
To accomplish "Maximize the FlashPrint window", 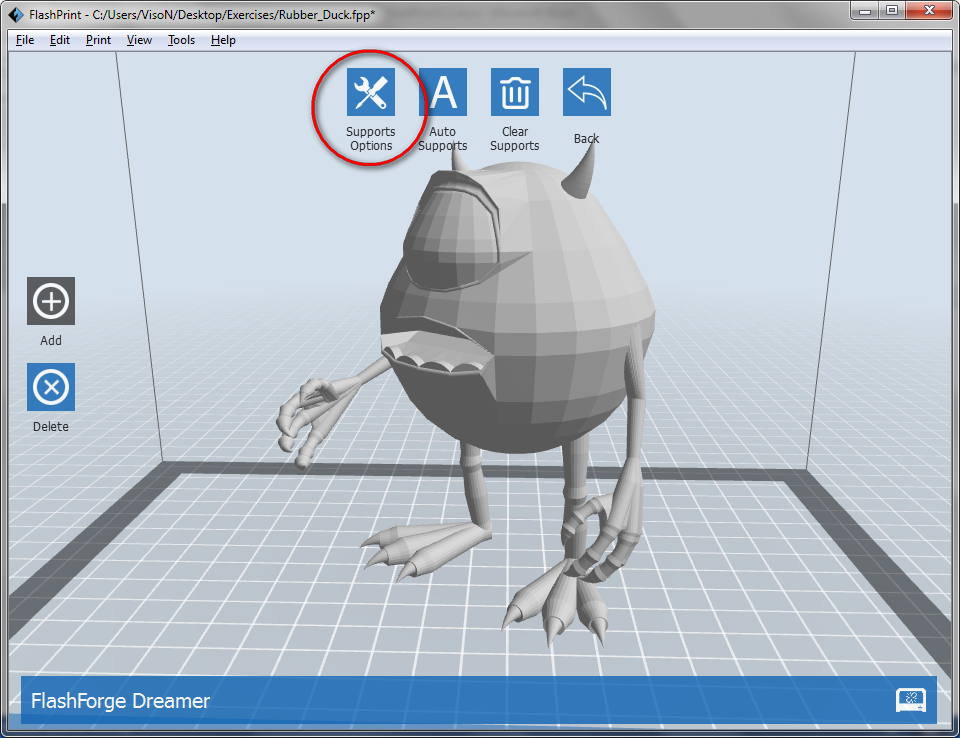I will (892, 11).
